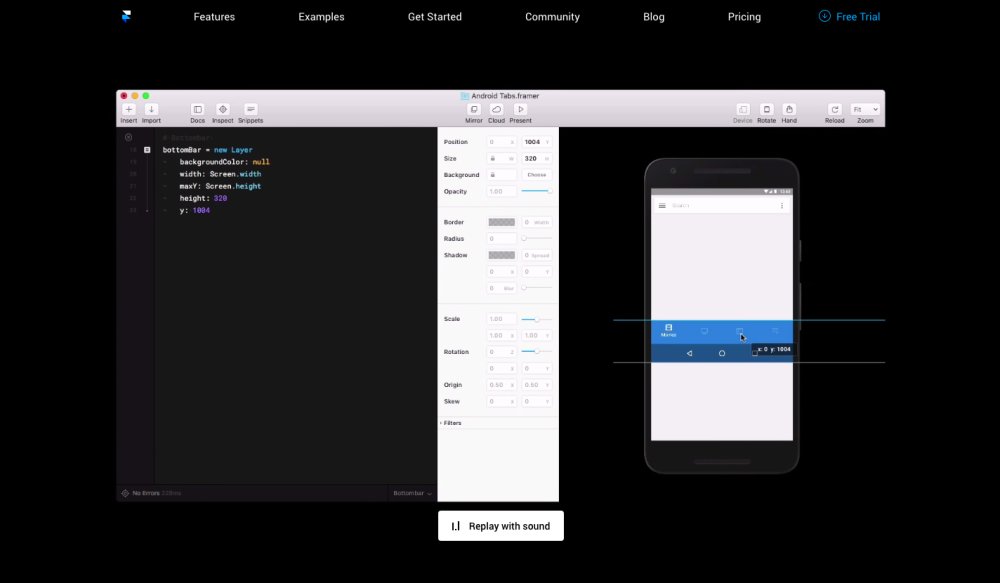Image resolution: width=1000 pixels, height=583 pixels.
Task: Click the circle icon above code gutter
Action: [128, 137]
